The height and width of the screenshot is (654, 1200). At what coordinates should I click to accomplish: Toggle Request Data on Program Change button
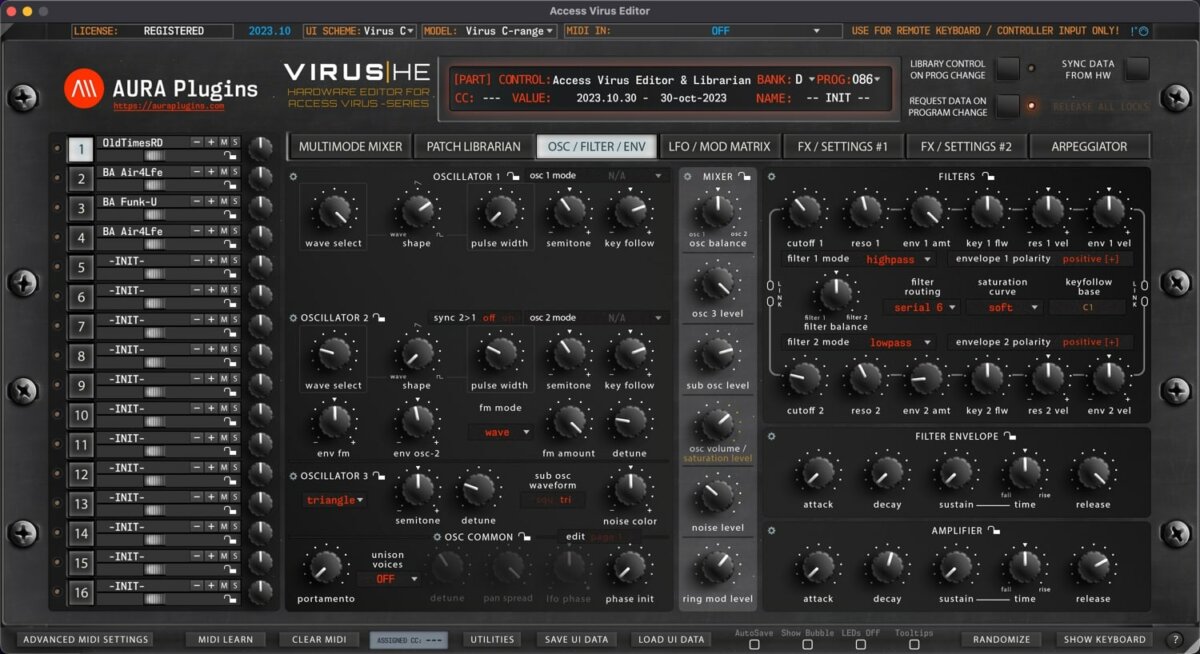[x=1008, y=106]
